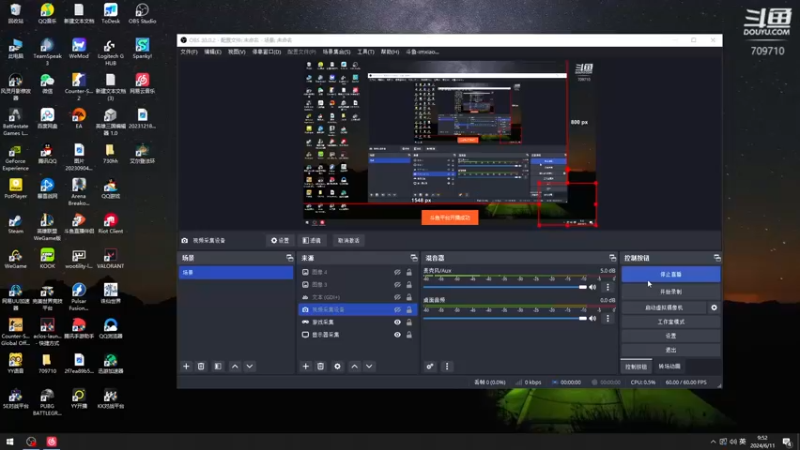
Task: Pop out the 混音器 dock panel
Action: (x=612, y=258)
